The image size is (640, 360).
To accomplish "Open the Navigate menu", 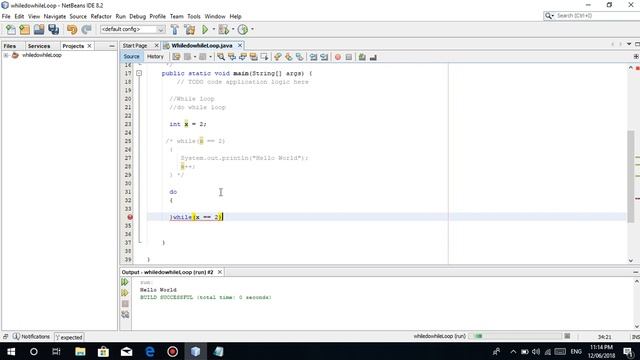I will (x=55, y=16).
